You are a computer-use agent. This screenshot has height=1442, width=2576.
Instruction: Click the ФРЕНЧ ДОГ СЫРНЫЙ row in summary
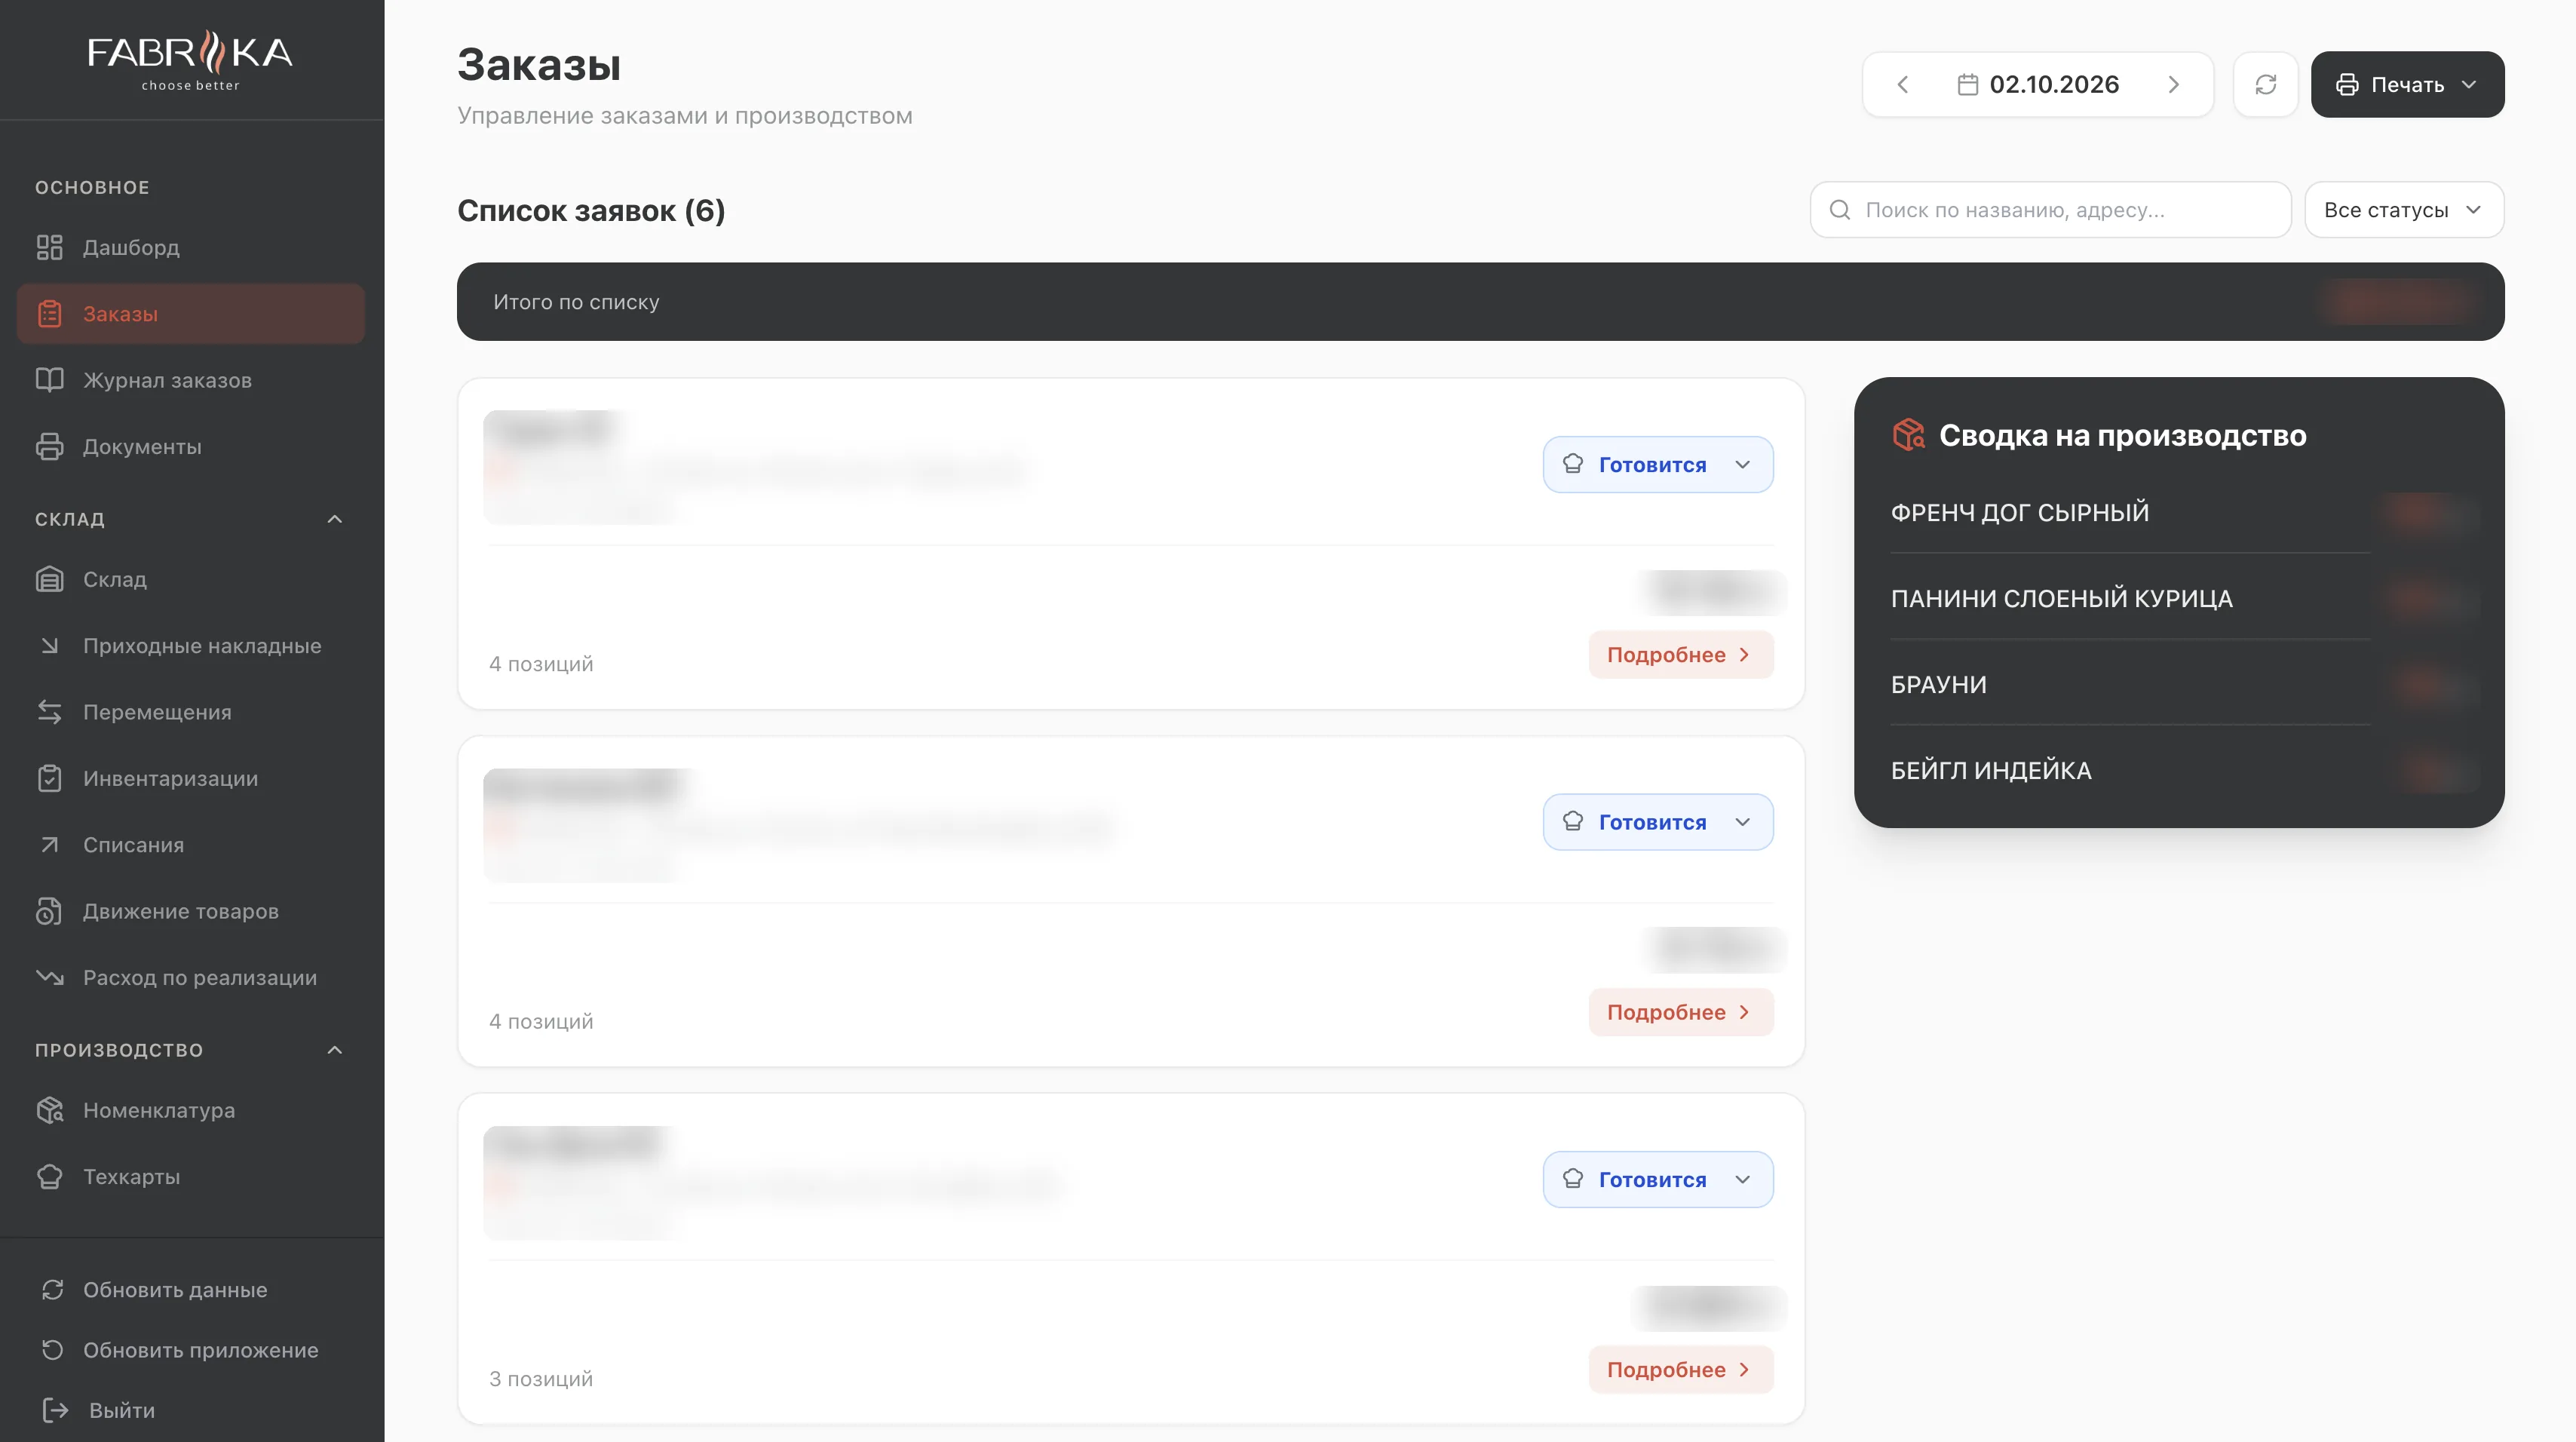2180,512
